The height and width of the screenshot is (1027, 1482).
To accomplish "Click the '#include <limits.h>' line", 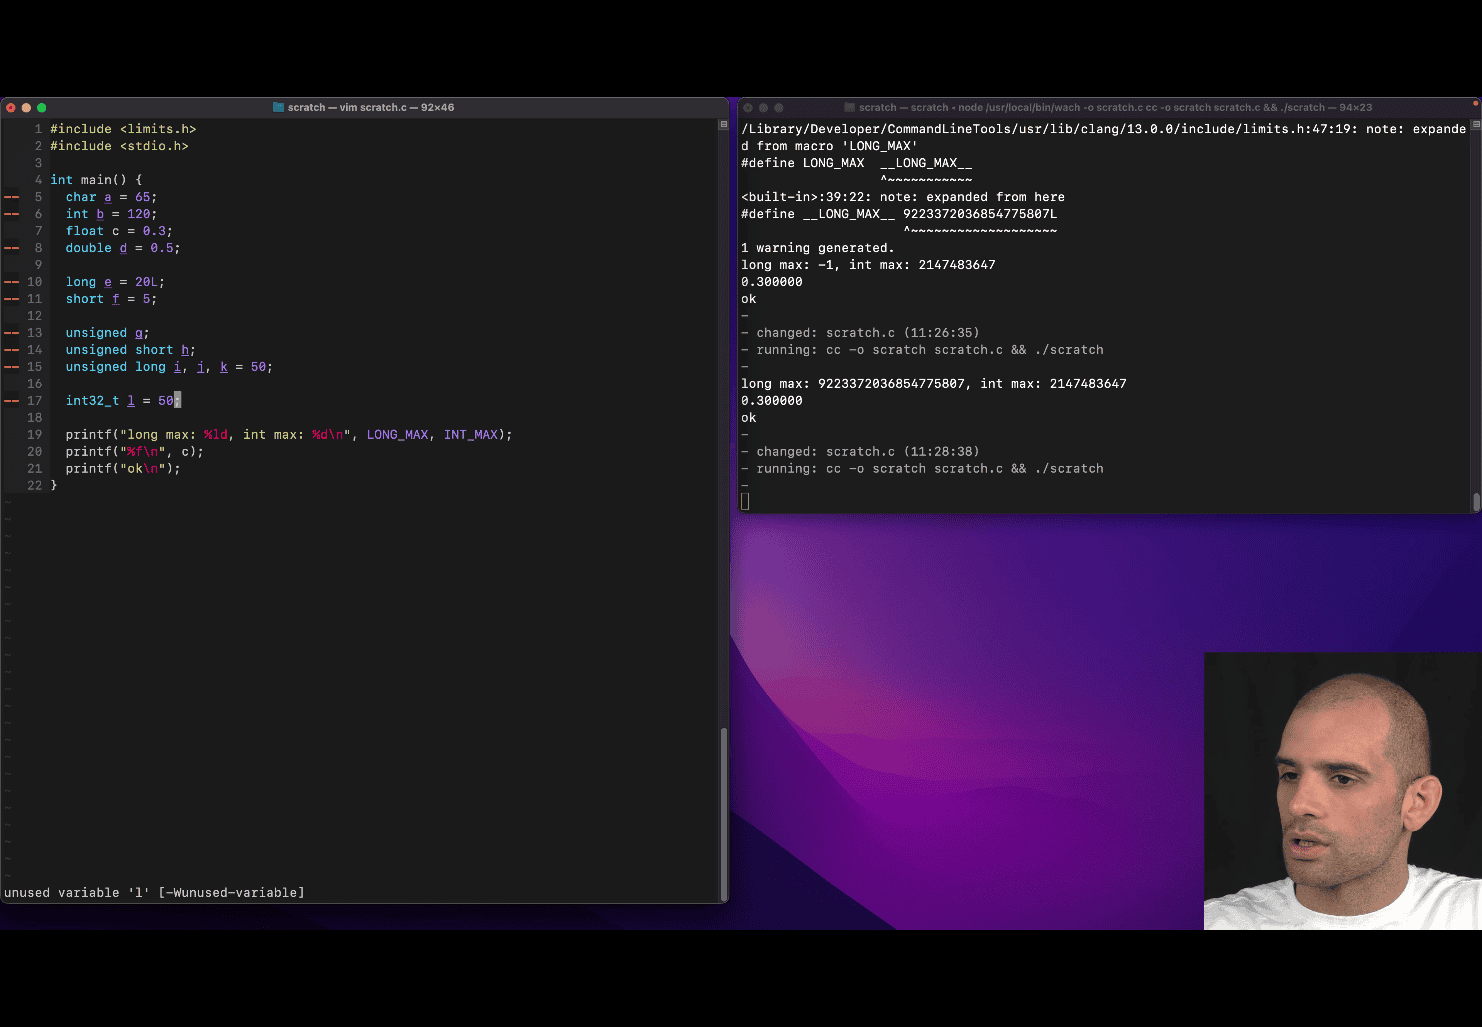I will 123,129.
